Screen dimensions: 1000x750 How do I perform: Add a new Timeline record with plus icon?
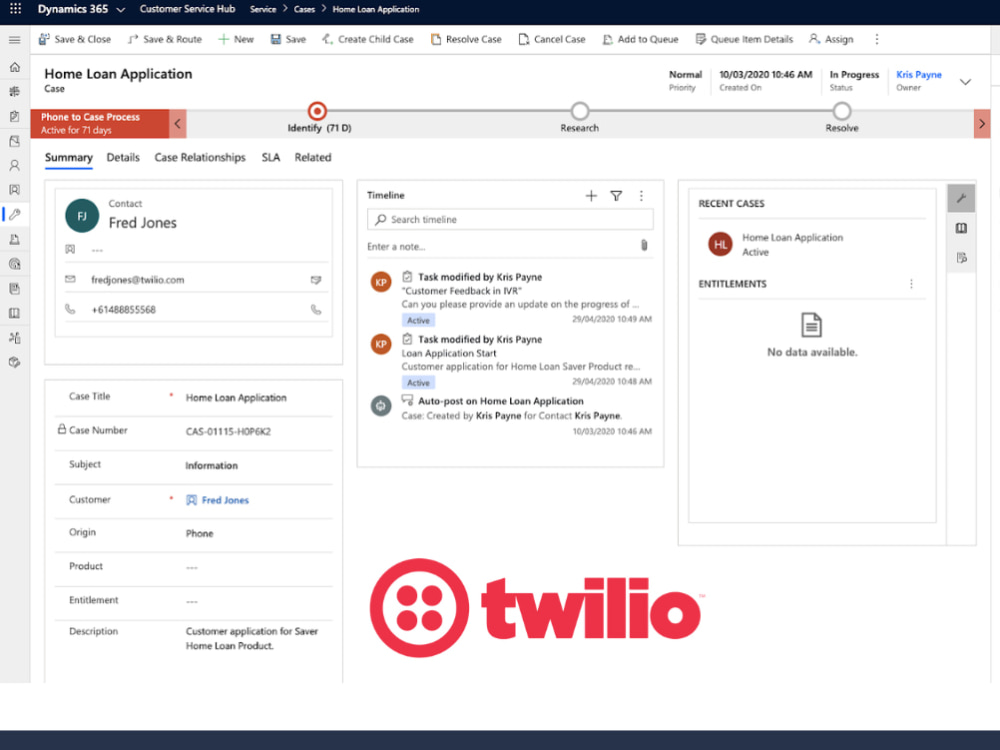[591, 196]
